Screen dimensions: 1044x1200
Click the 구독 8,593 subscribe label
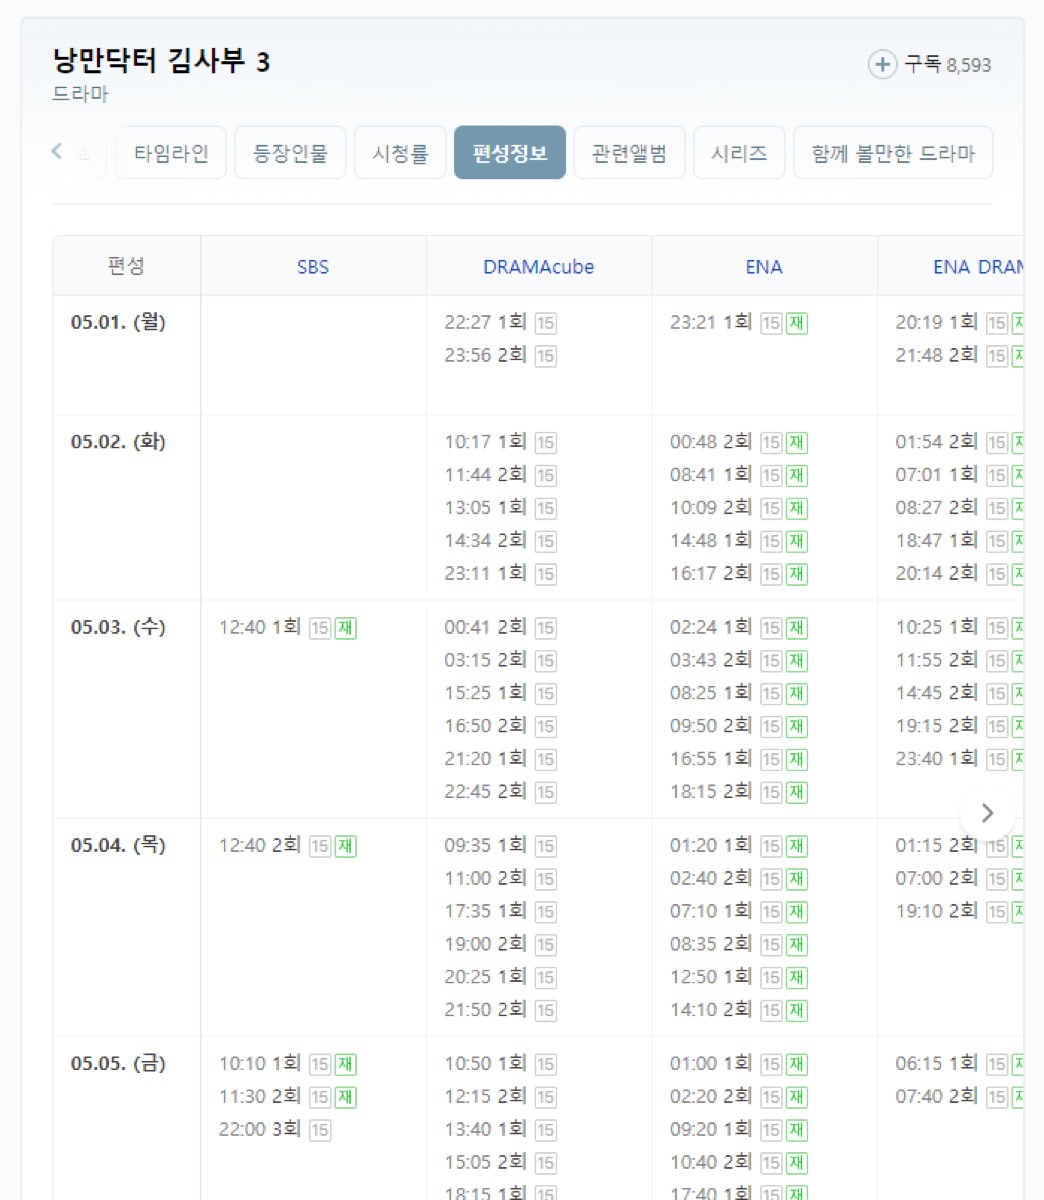pos(948,65)
